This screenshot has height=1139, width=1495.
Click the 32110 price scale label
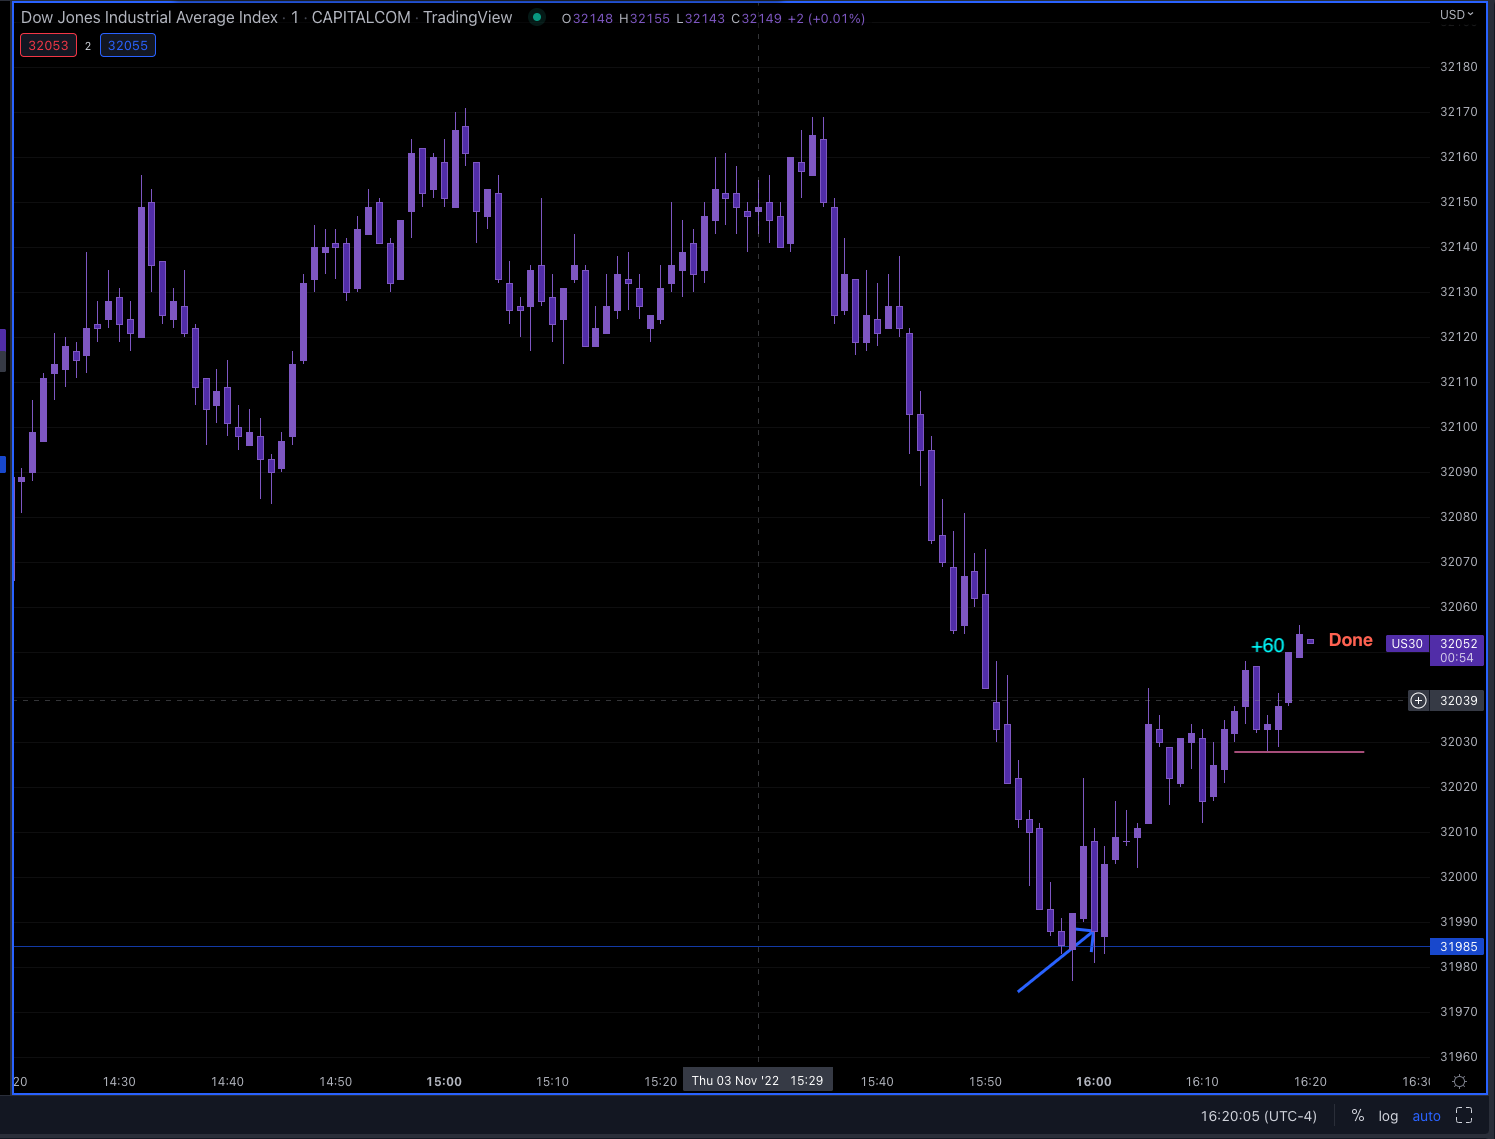[x=1458, y=382]
